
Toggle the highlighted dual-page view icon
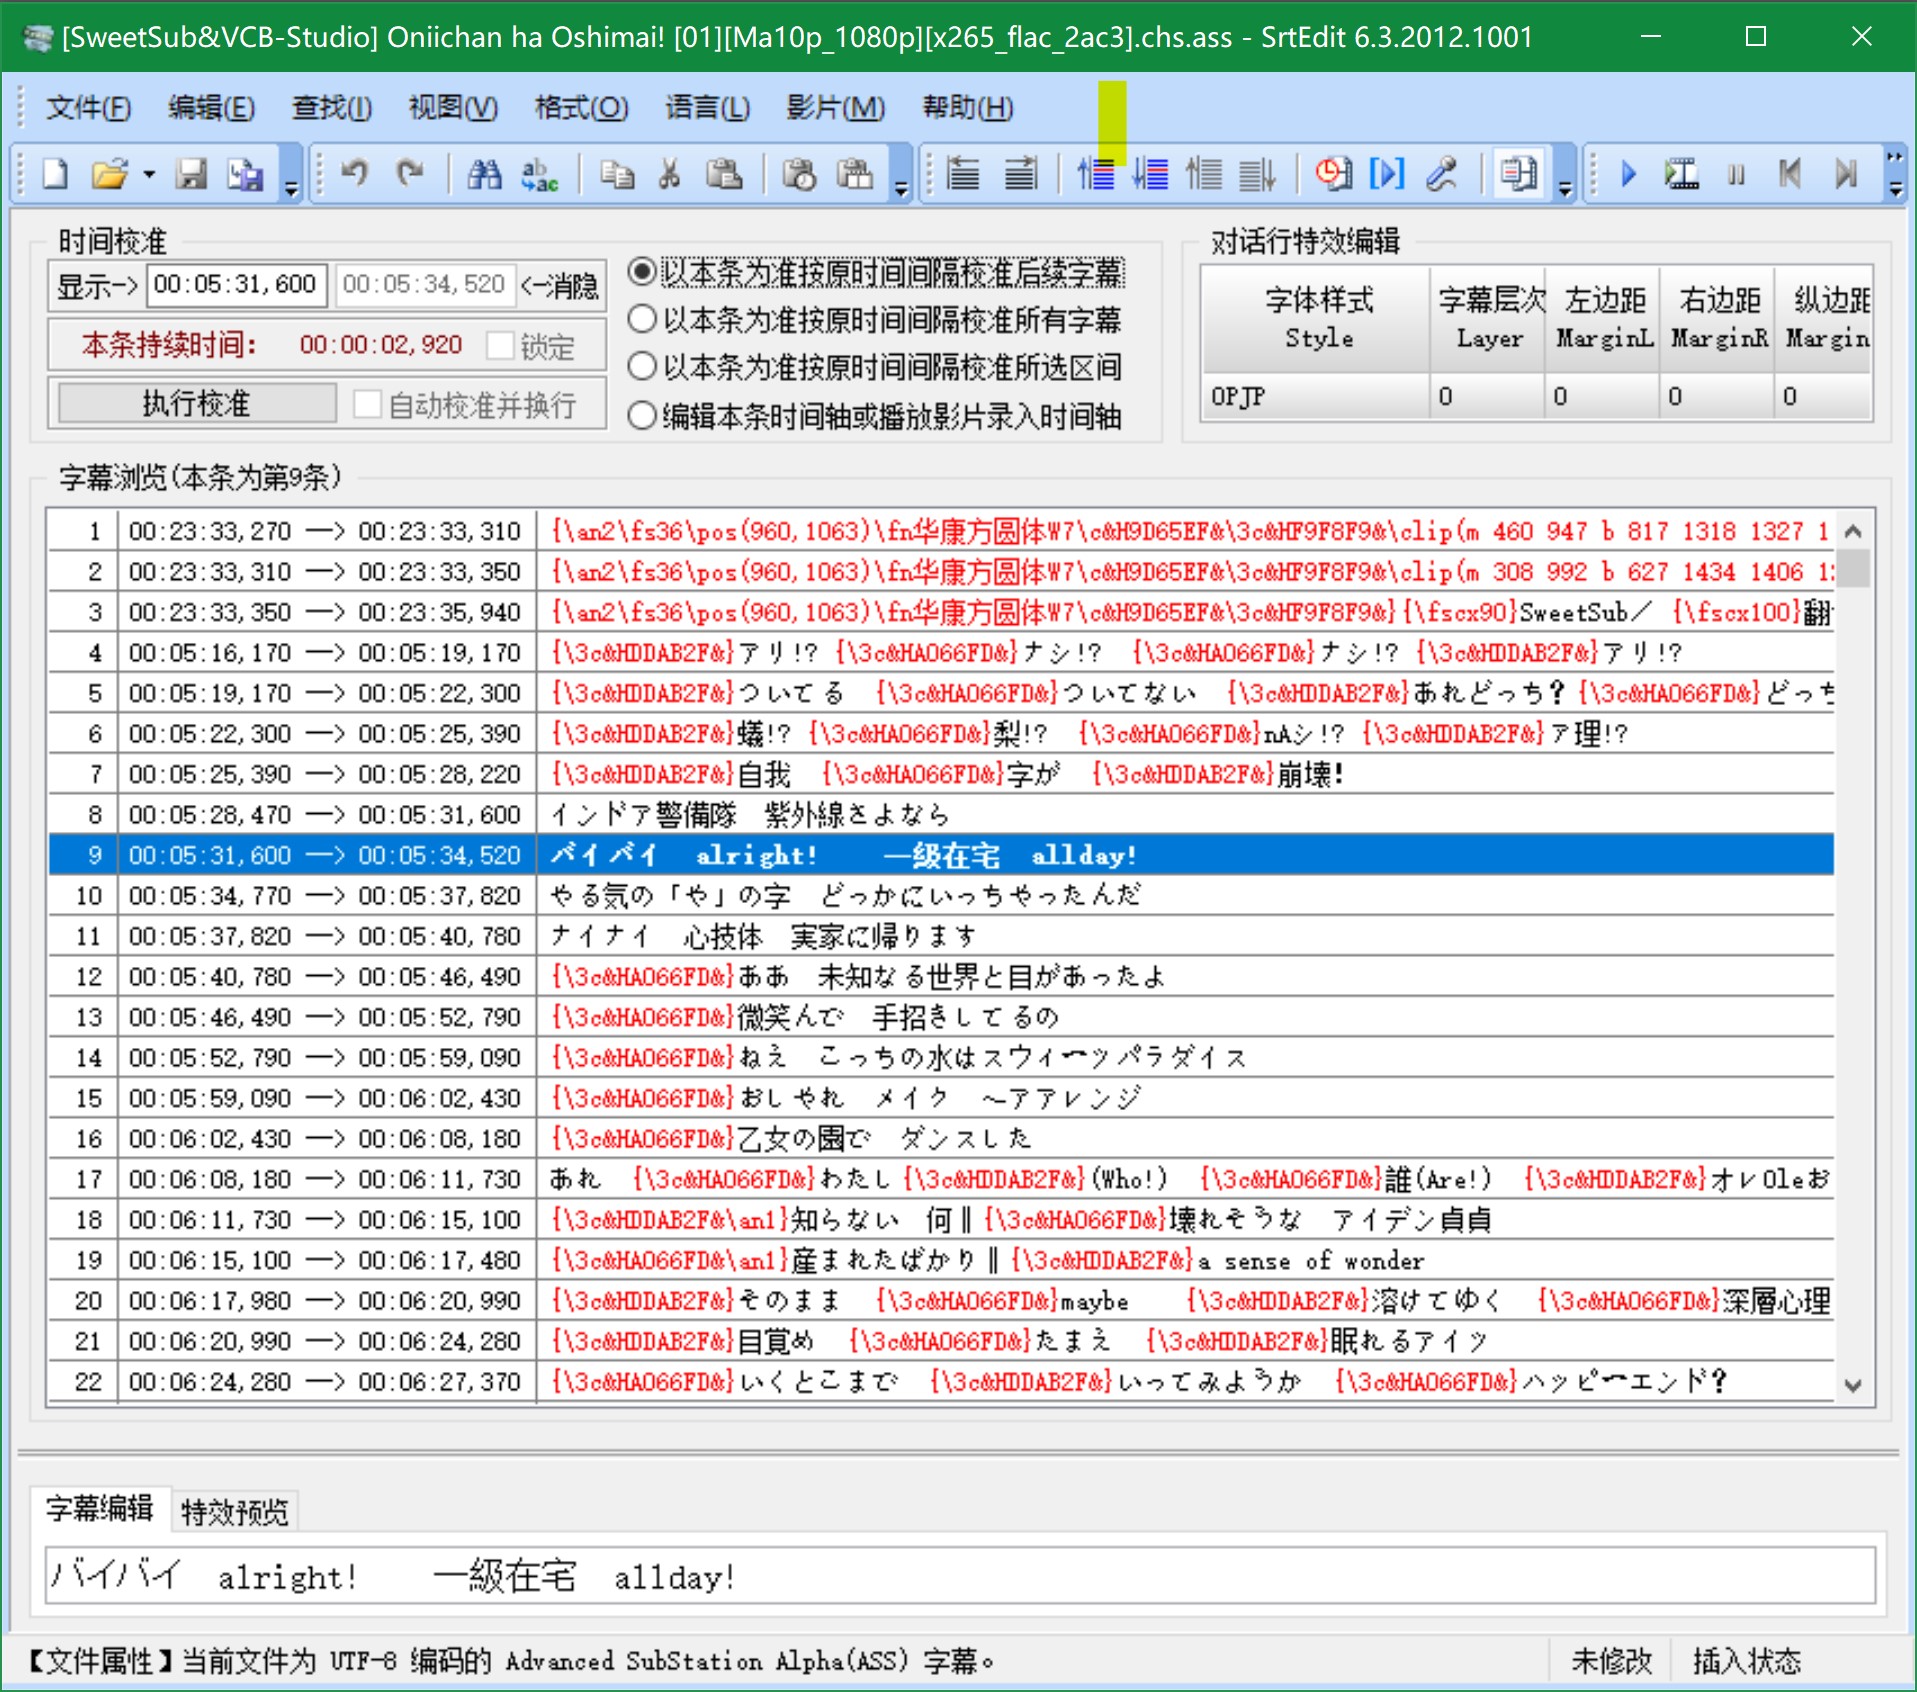click(x=1519, y=174)
